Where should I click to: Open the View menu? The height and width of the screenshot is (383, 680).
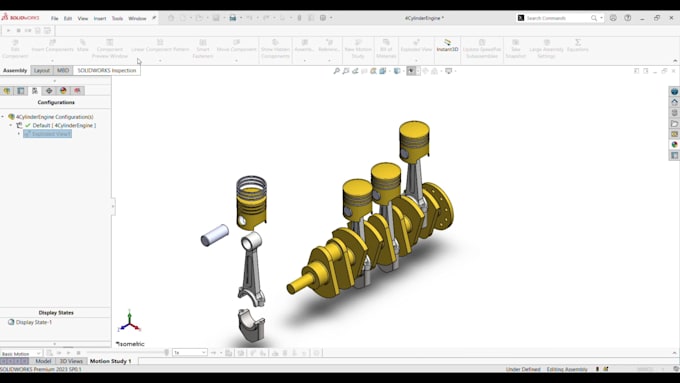pyautogui.click(x=82, y=18)
